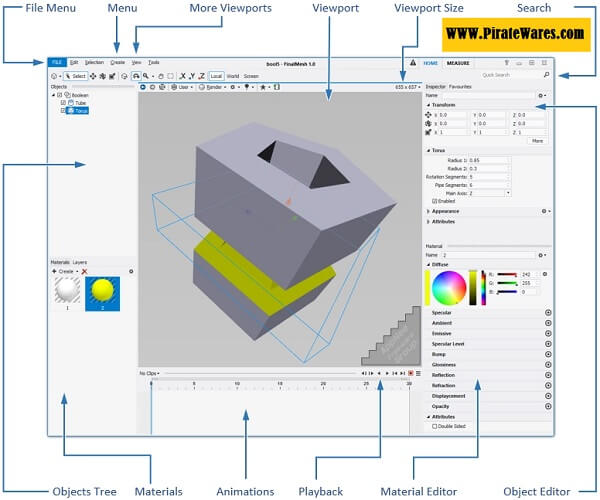Open the Main Axis dropdown
Viewport: 600px width, 500px height.
tap(508, 192)
